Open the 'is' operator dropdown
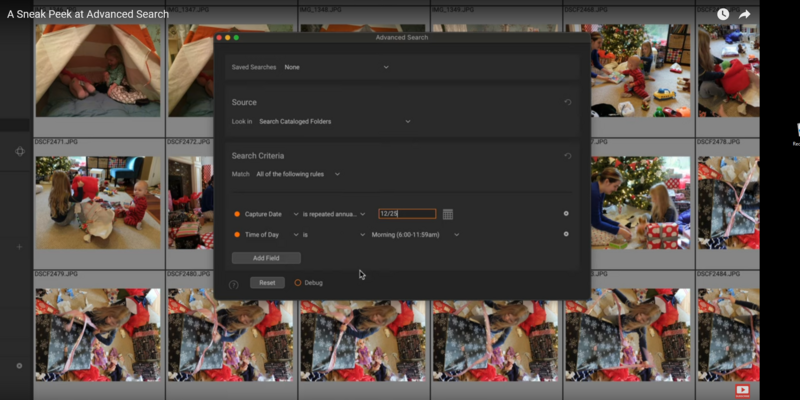 click(334, 235)
